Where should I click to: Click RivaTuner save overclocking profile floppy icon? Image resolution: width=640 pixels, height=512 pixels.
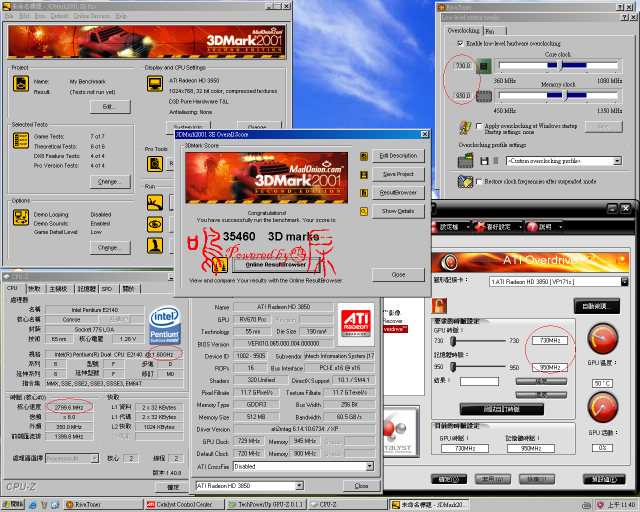tap(484, 161)
